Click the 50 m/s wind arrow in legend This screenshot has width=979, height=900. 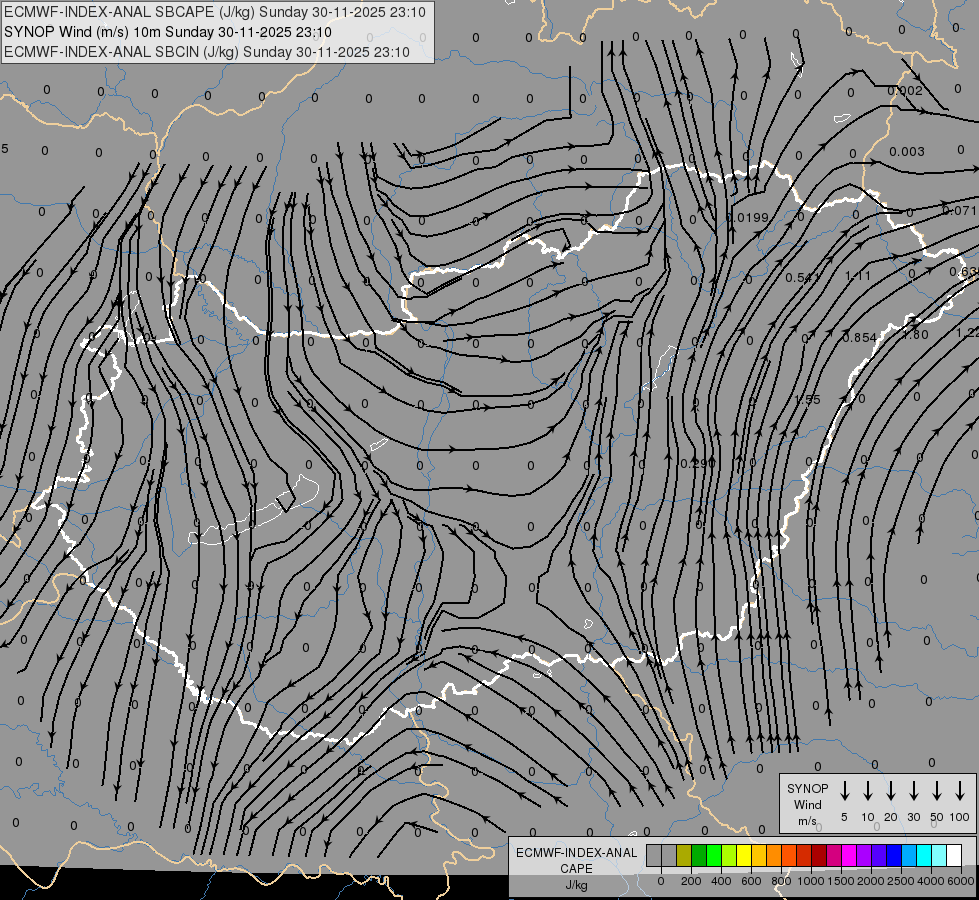tap(937, 791)
